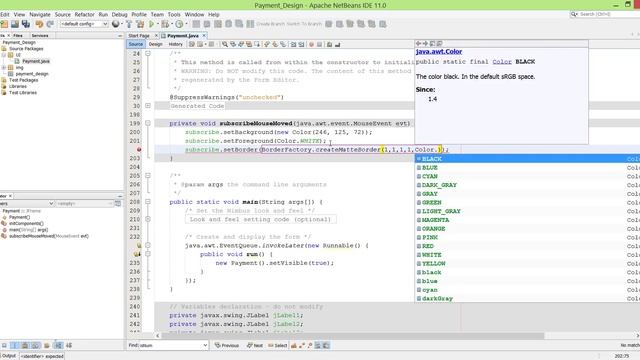Click the Build Project hammer icon
640x360 pixels.
(129, 24)
